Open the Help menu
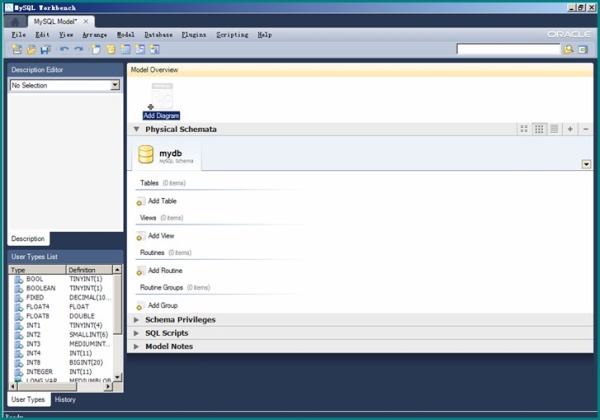Screen dimensions: 600x420 pyautogui.click(x=264, y=35)
